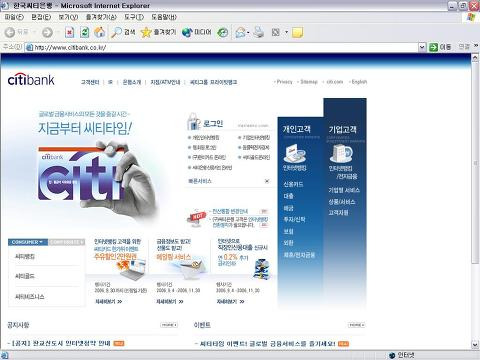This screenshot has height=360, width=480.
Task: Click the Forward arrow toolbar button
Action: coord(47,32)
